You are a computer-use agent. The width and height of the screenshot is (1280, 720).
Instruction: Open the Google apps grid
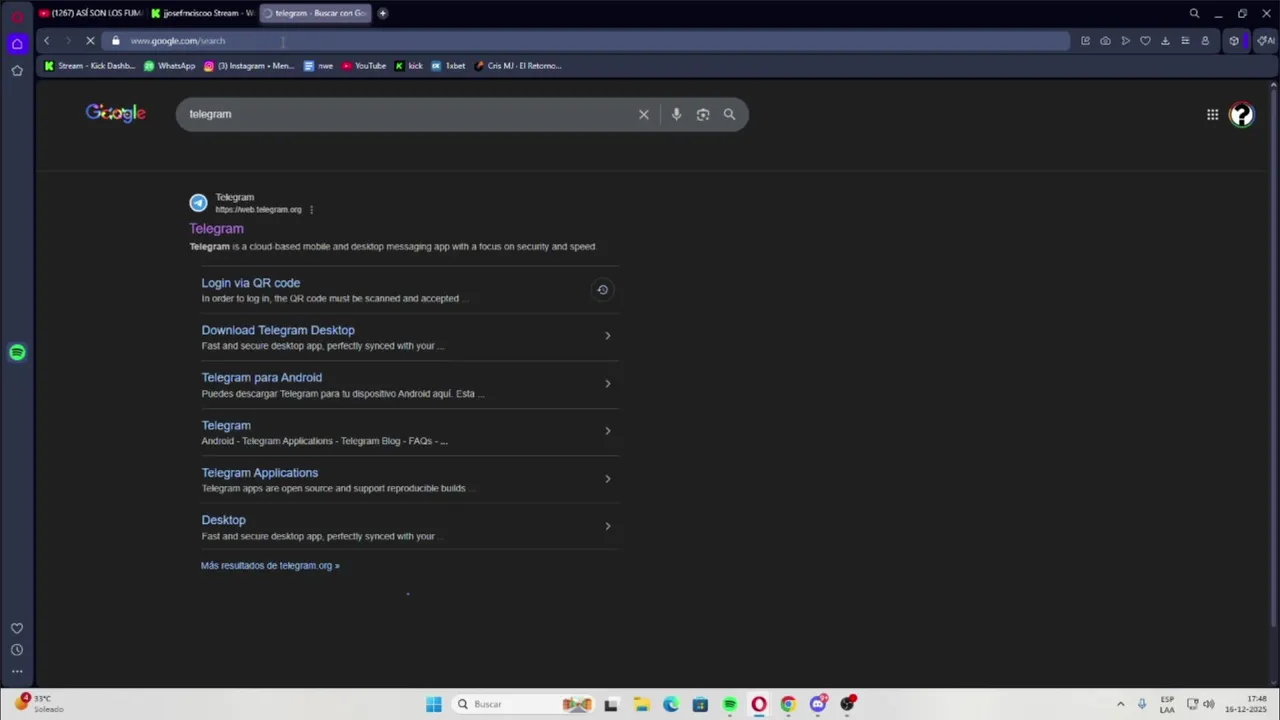tap(1212, 115)
